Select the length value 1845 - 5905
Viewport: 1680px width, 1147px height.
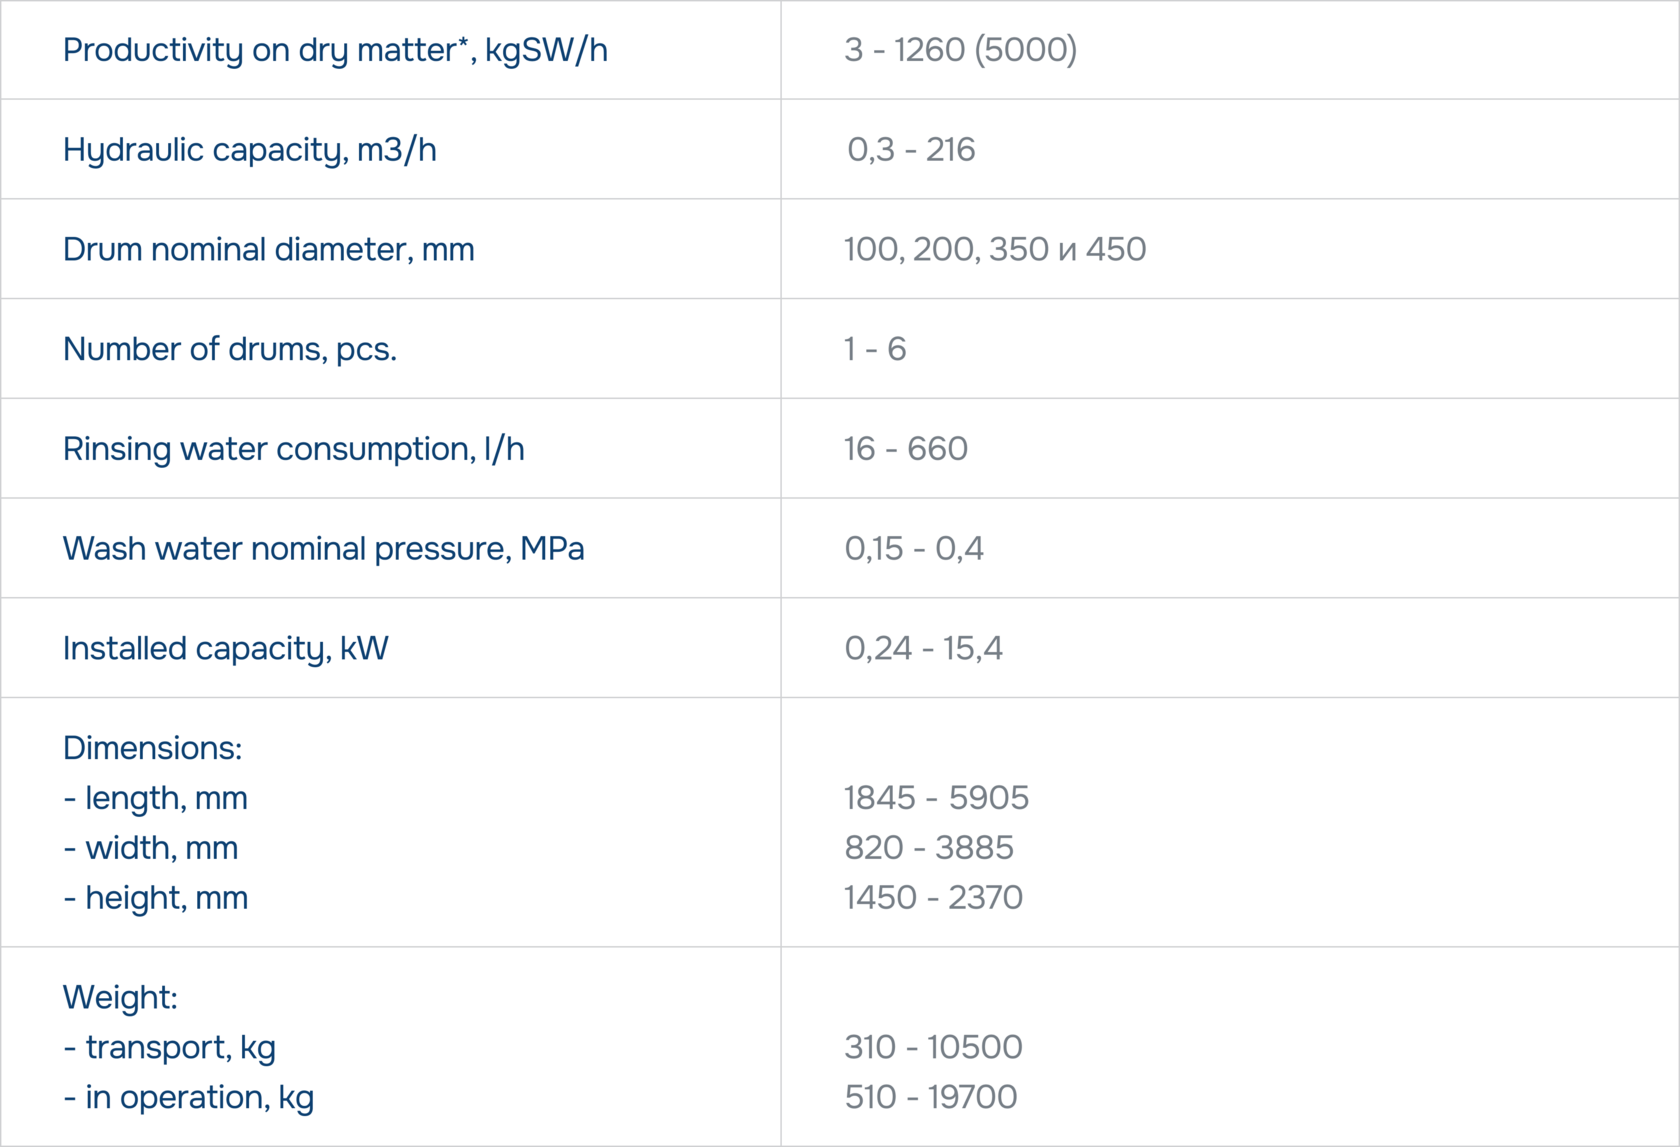pos(936,798)
